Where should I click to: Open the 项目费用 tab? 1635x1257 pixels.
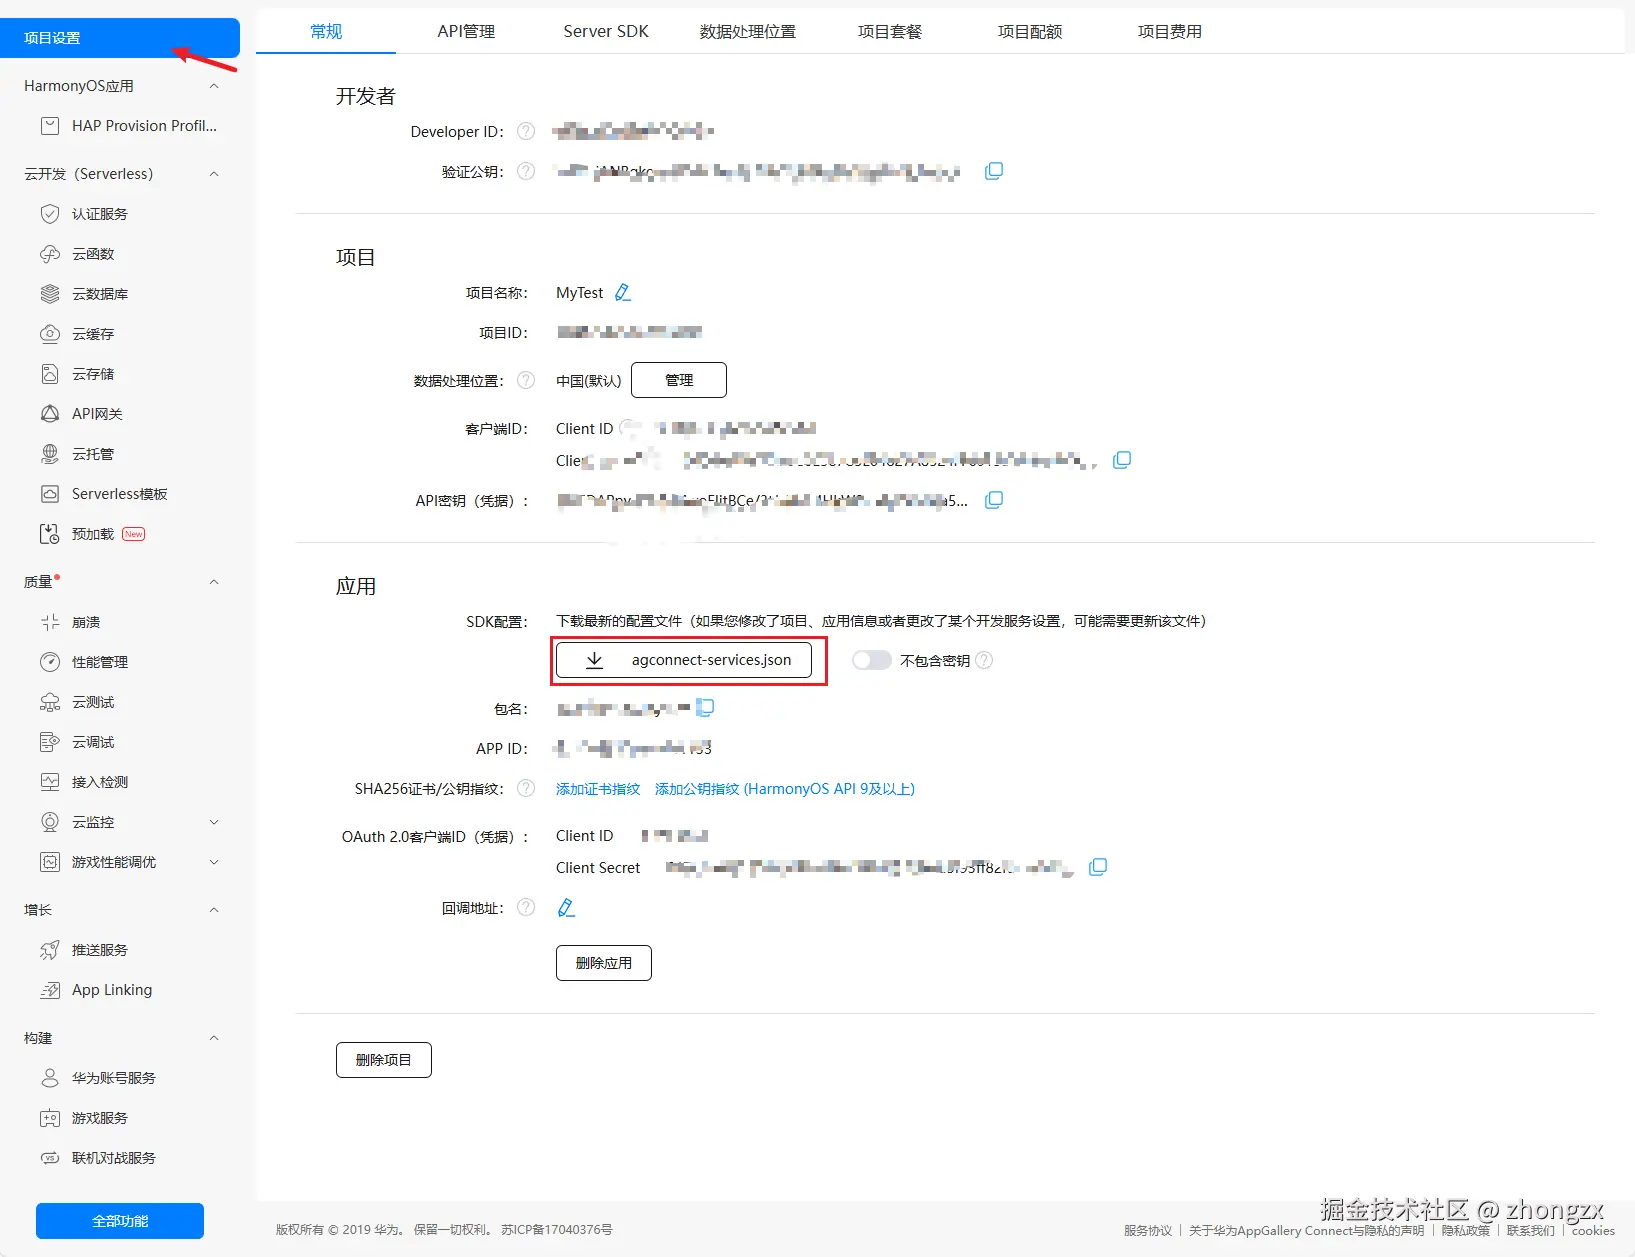pyautogui.click(x=1170, y=31)
